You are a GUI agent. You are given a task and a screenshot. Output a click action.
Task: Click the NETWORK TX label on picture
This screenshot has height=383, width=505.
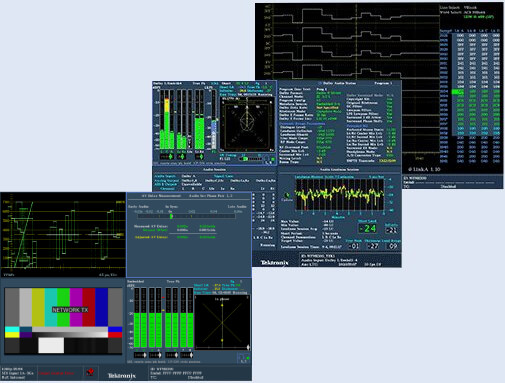click(x=70, y=310)
